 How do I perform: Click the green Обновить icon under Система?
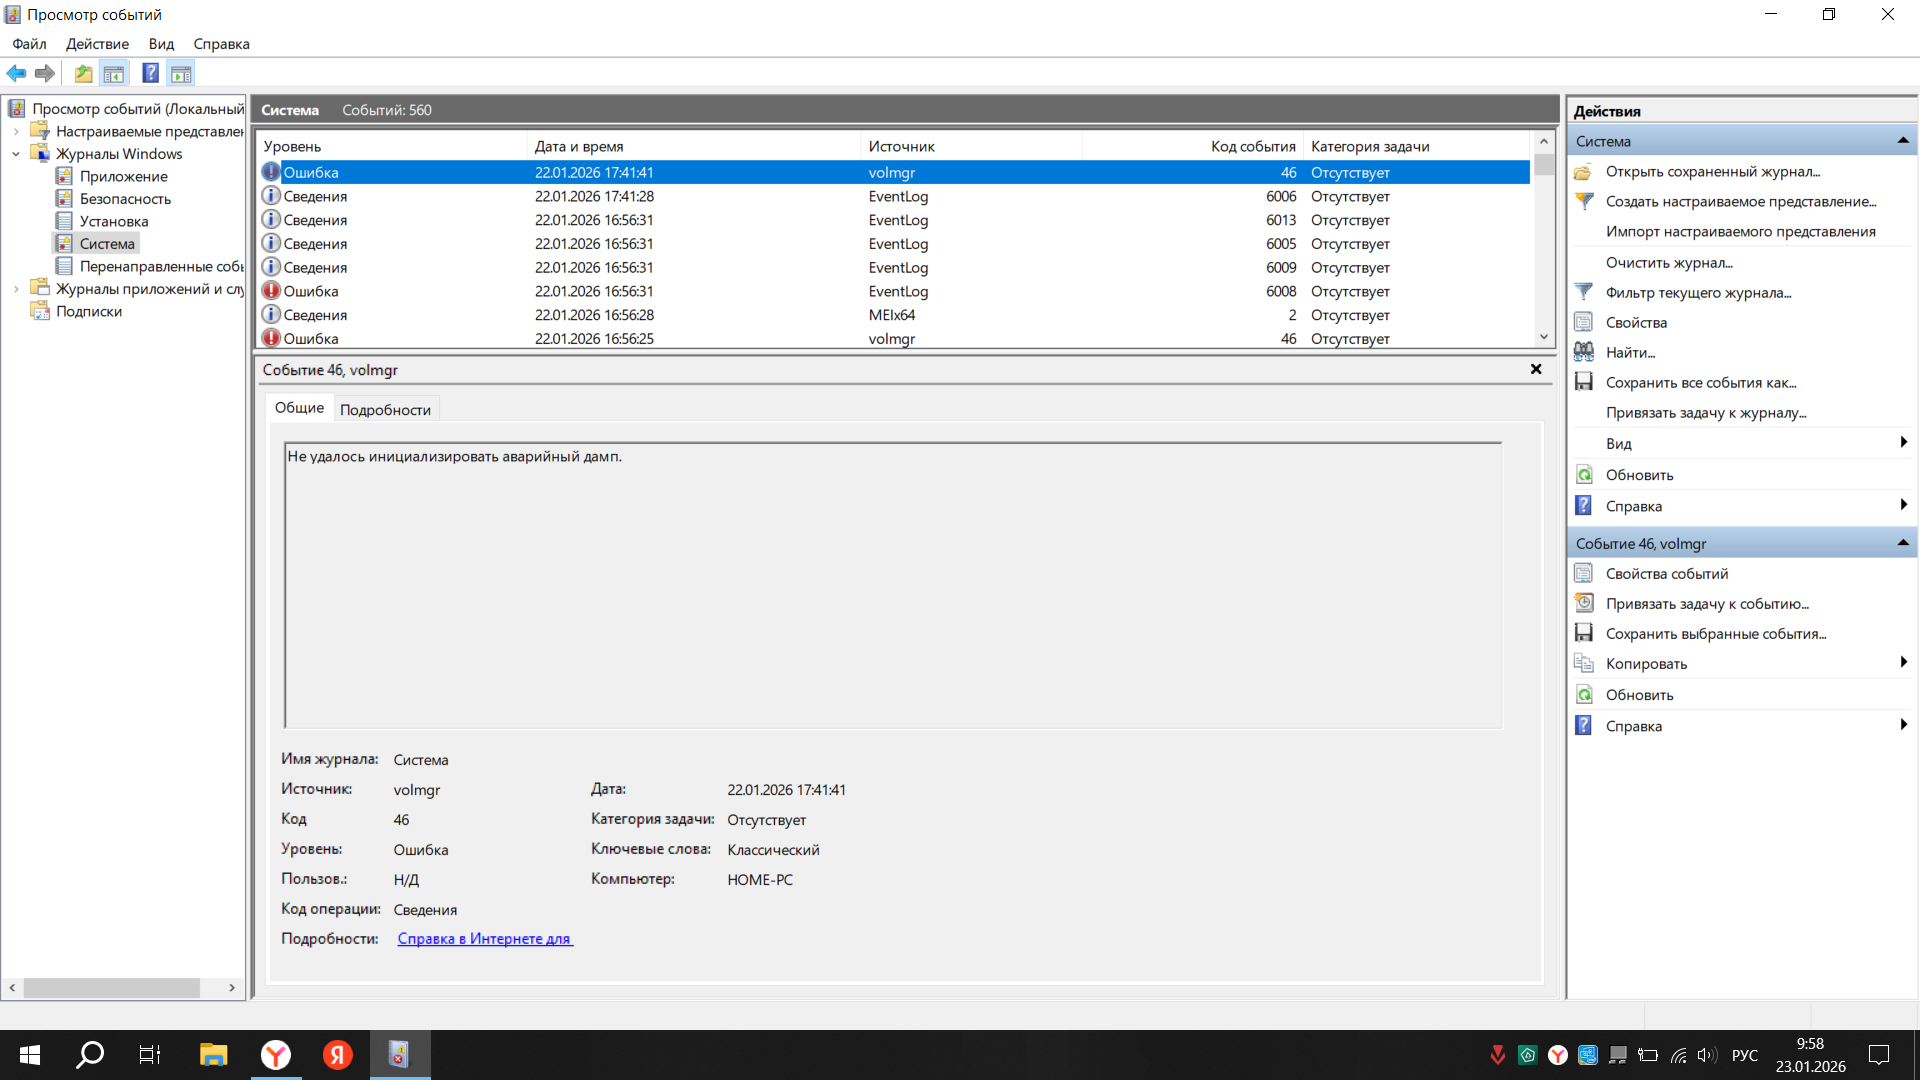click(1584, 475)
